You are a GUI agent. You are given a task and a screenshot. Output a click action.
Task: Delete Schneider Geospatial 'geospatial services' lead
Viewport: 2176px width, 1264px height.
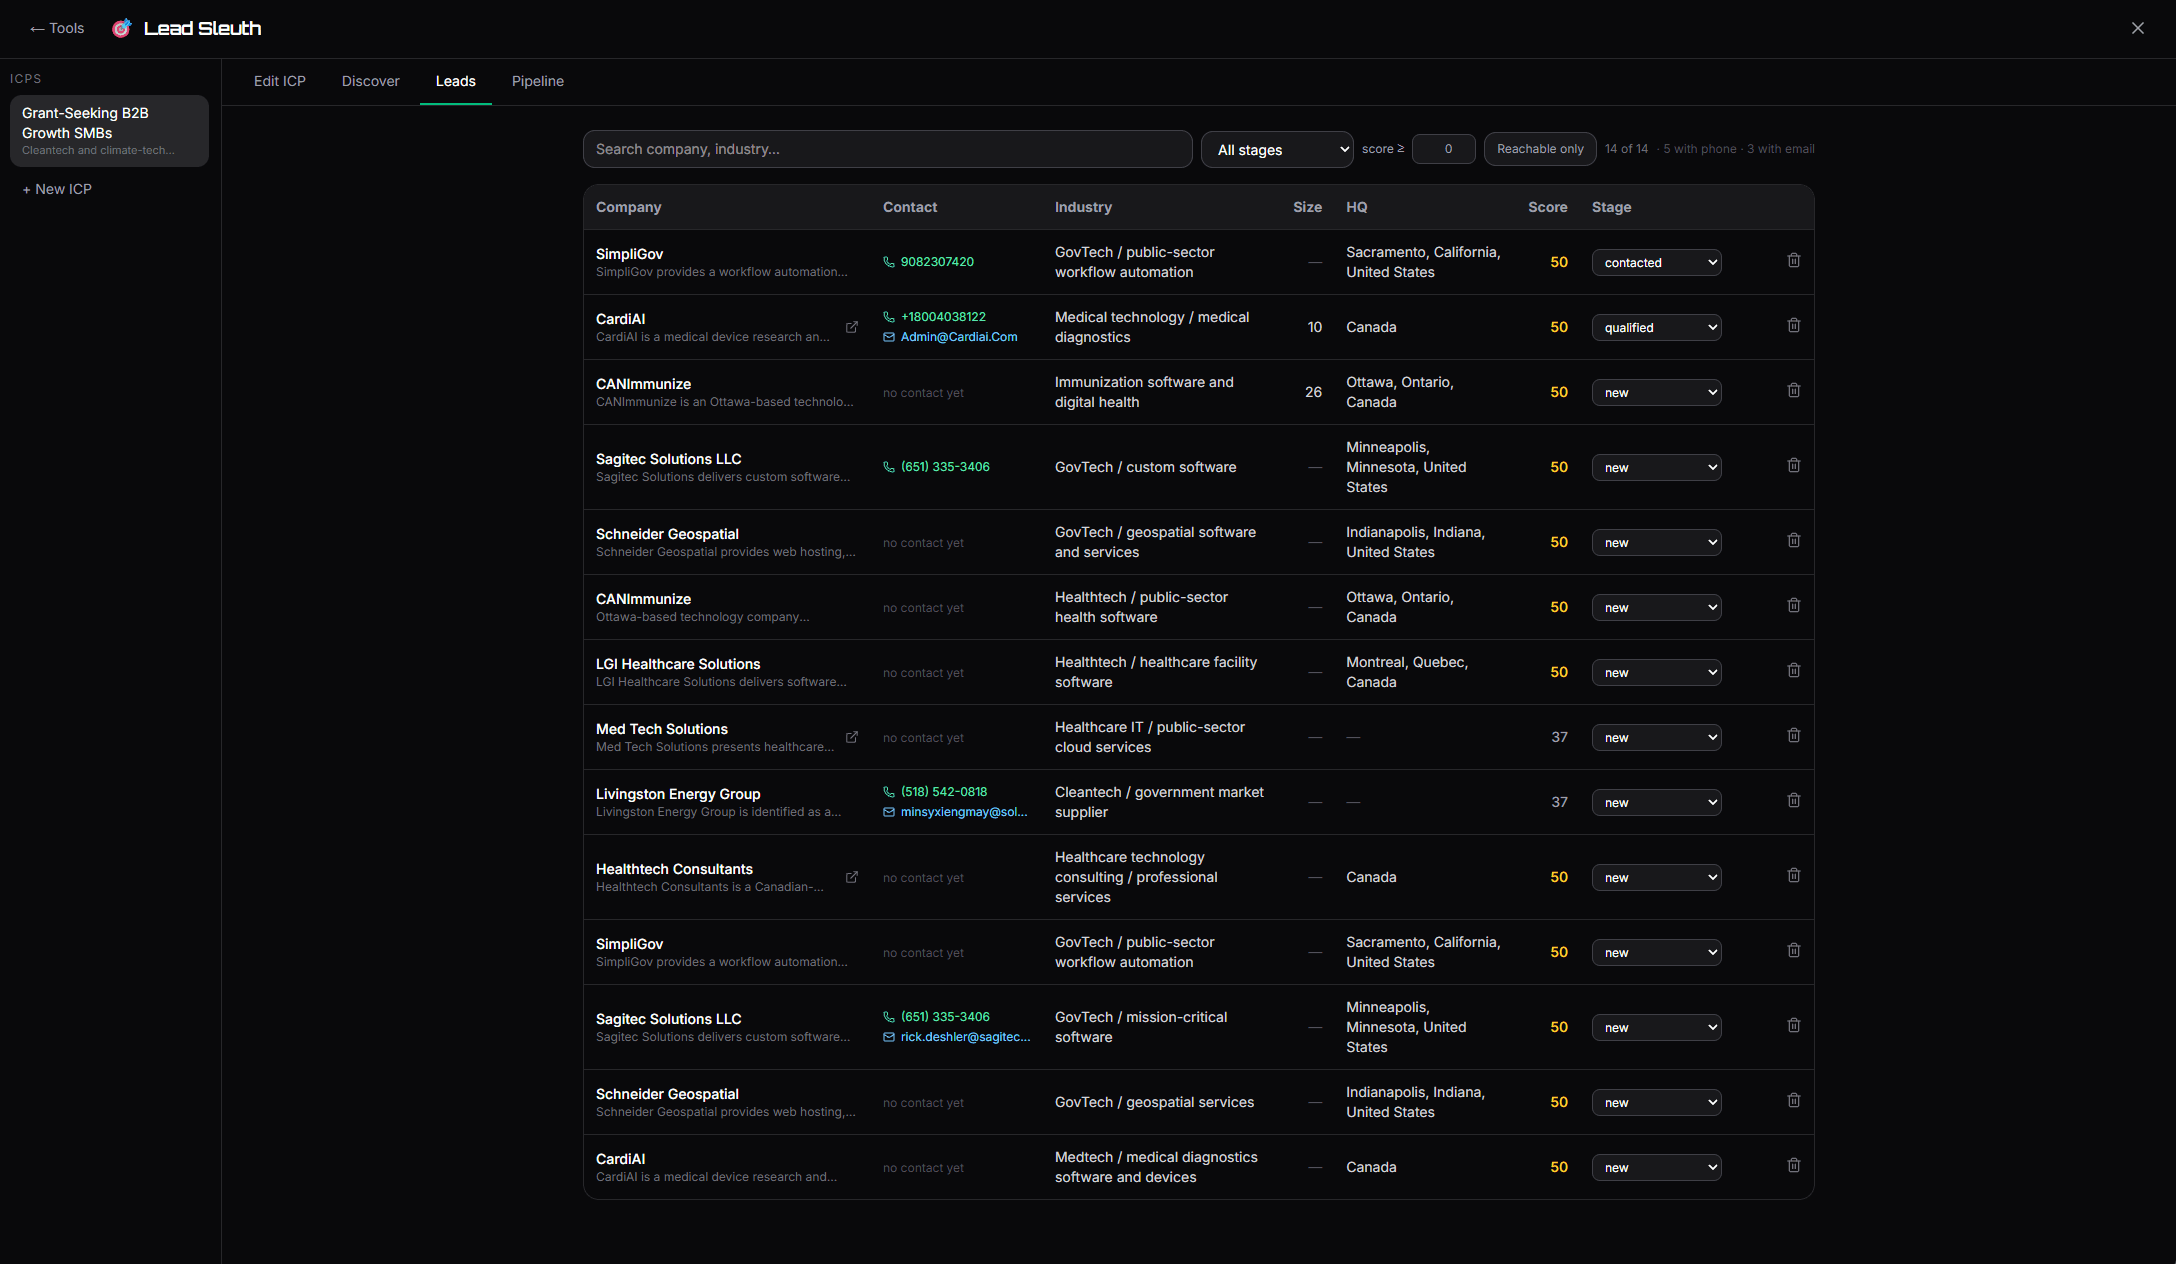coord(1794,1101)
